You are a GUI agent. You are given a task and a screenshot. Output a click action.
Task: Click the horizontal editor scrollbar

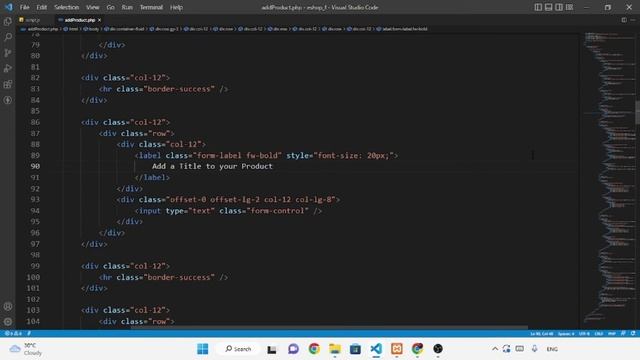(329, 327)
